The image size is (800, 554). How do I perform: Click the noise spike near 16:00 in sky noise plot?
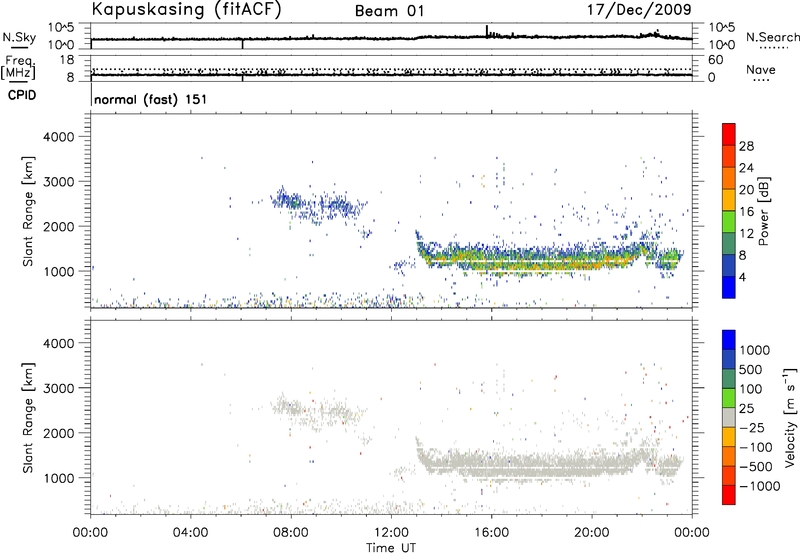487,31
